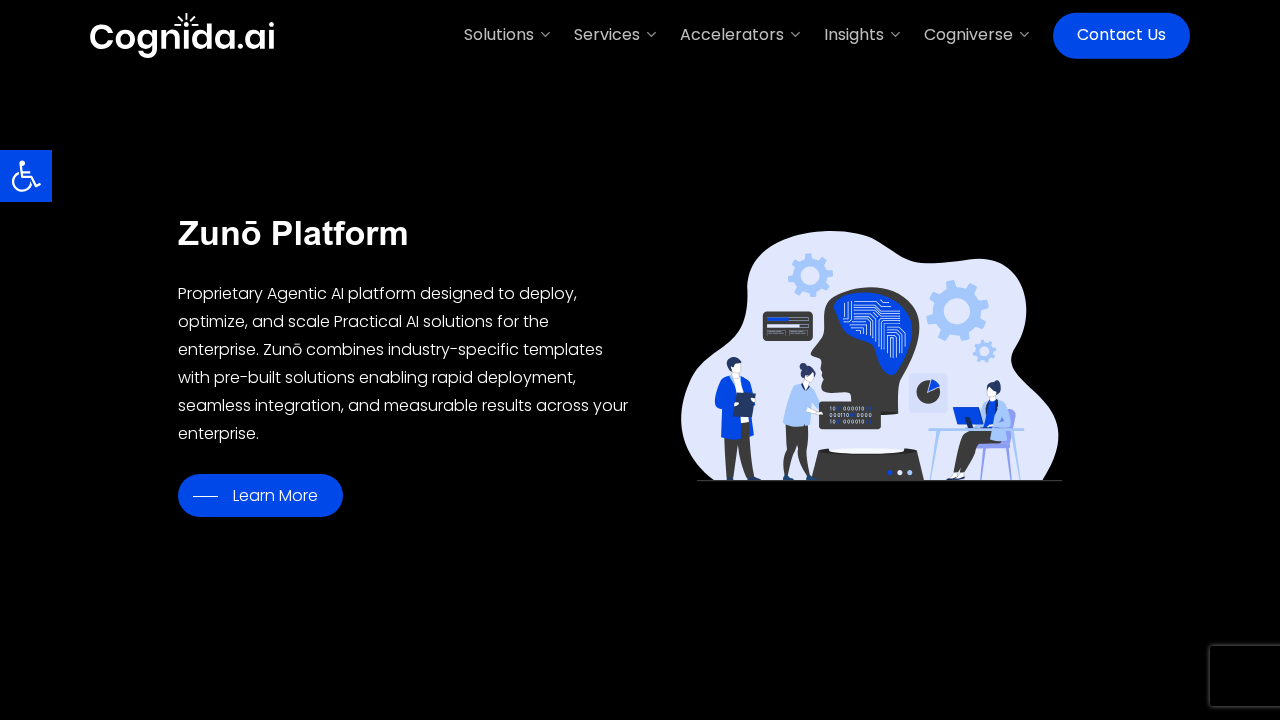This screenshot has height=720, width=1280.
Task: Click the Cognida.ai logo
Action: pyautogui.click(x=182, y=35)
